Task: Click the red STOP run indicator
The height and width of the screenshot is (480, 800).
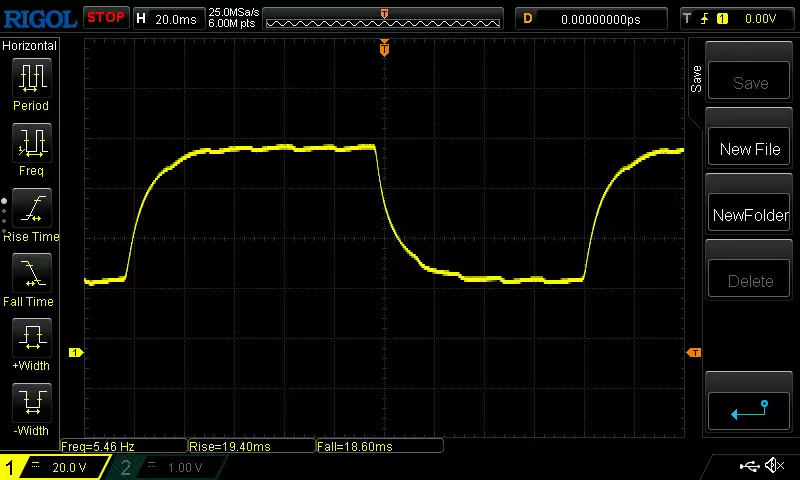Action: point(105,17)
